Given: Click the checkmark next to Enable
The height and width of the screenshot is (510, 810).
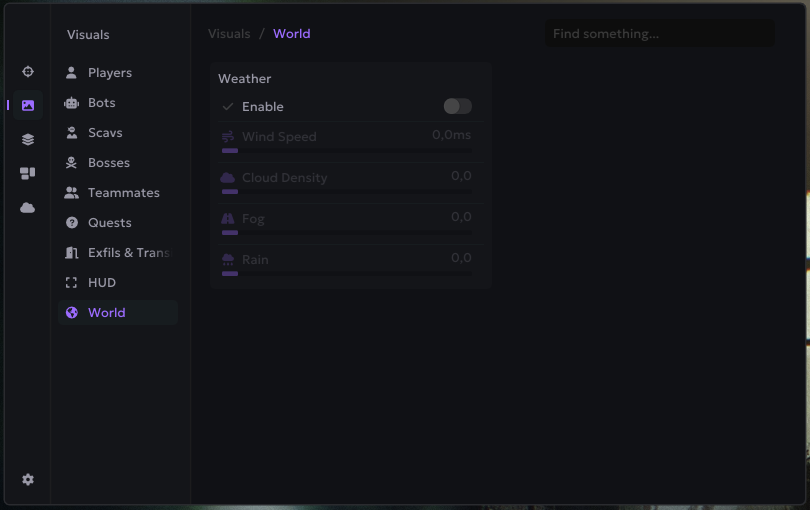Looking at the screenshot, I should (228, 107).
